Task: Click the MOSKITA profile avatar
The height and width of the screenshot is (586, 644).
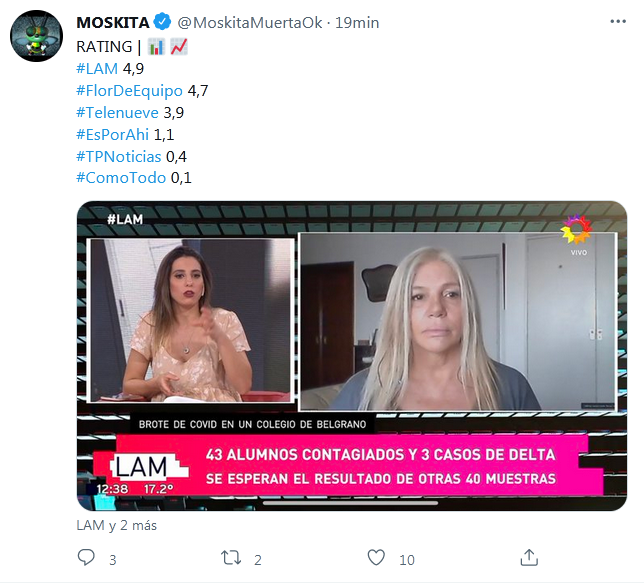Action: pyautogui.click(x=37, y=36)
